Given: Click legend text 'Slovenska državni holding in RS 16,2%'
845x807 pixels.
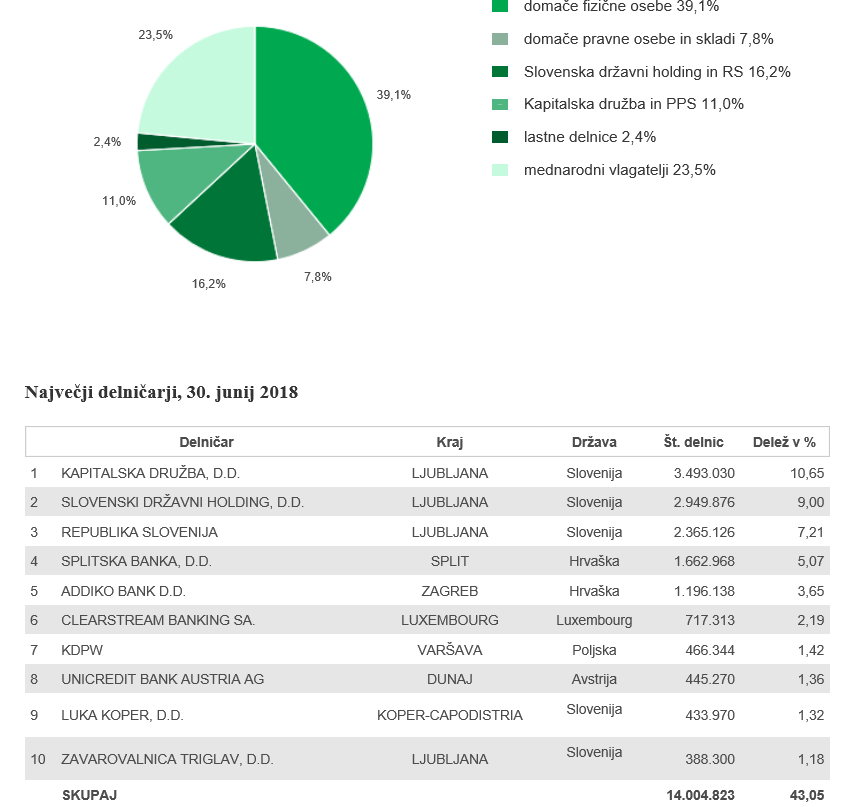Looking at the screenshot, I should pos(657,72).
